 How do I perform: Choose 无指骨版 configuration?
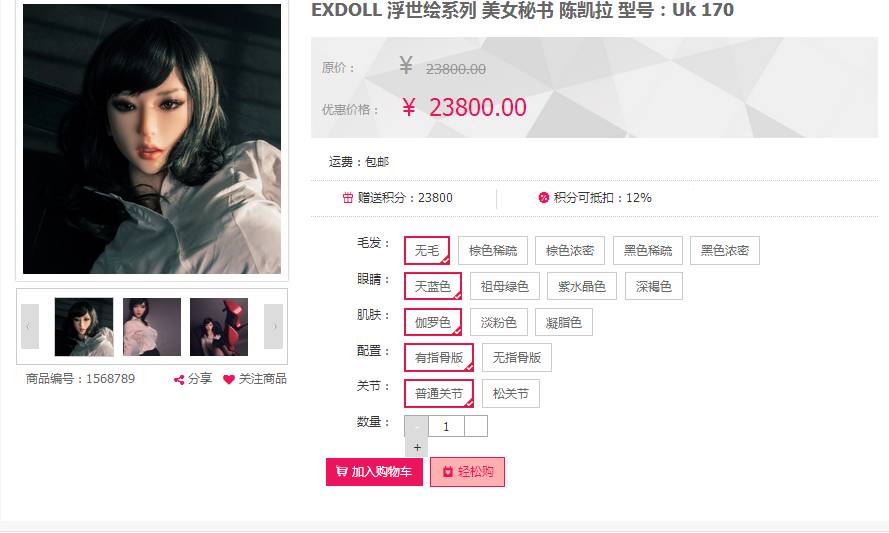click(517, 358)
